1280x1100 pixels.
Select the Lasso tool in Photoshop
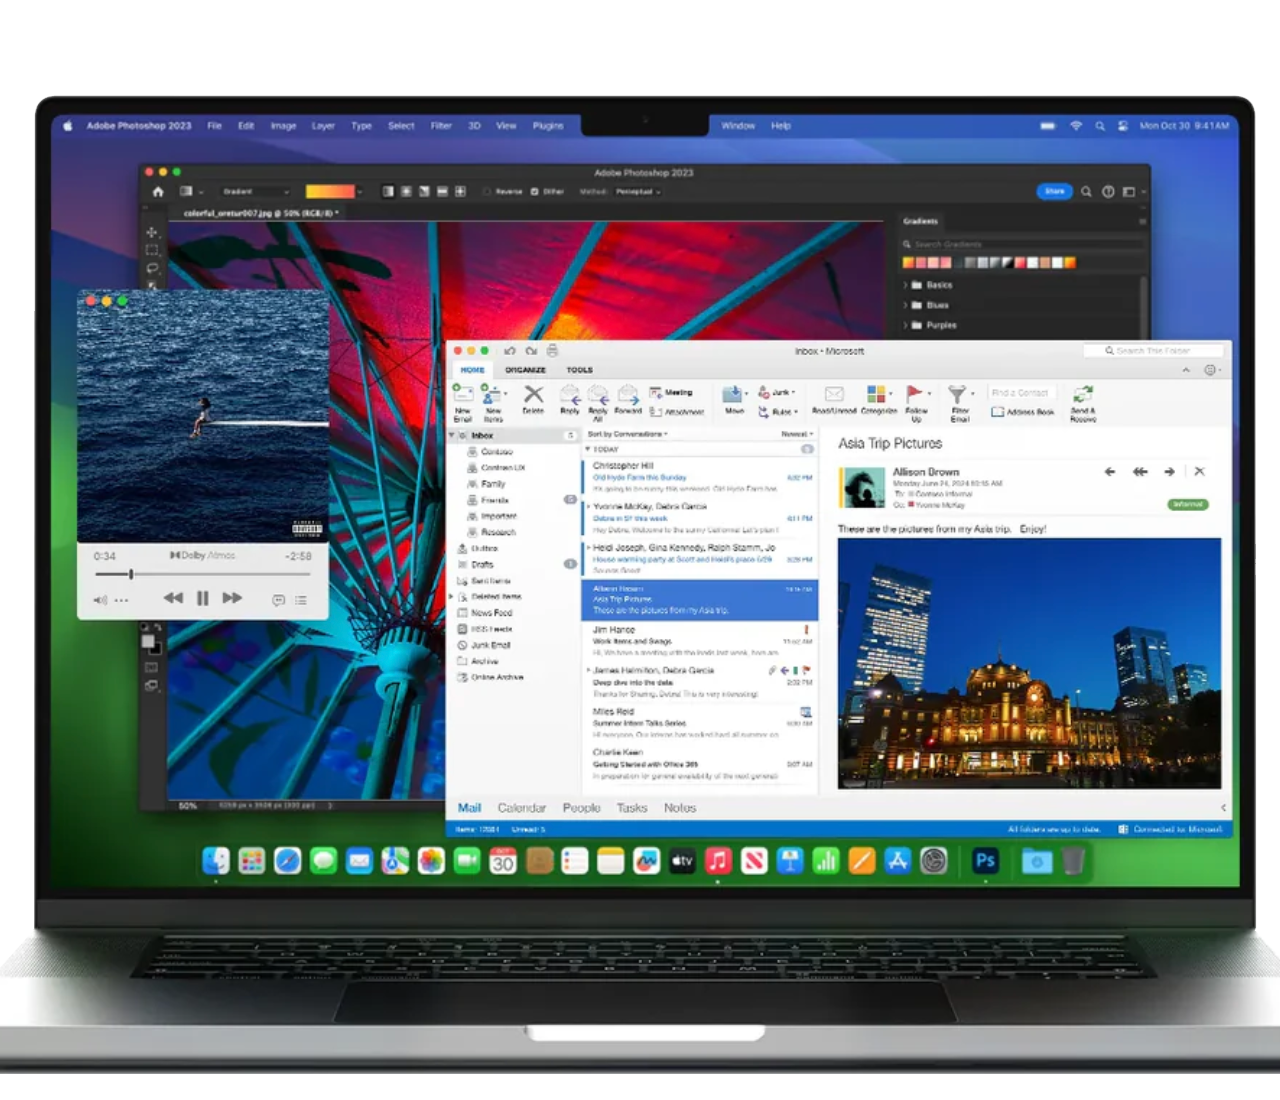[x=152, y=266]
